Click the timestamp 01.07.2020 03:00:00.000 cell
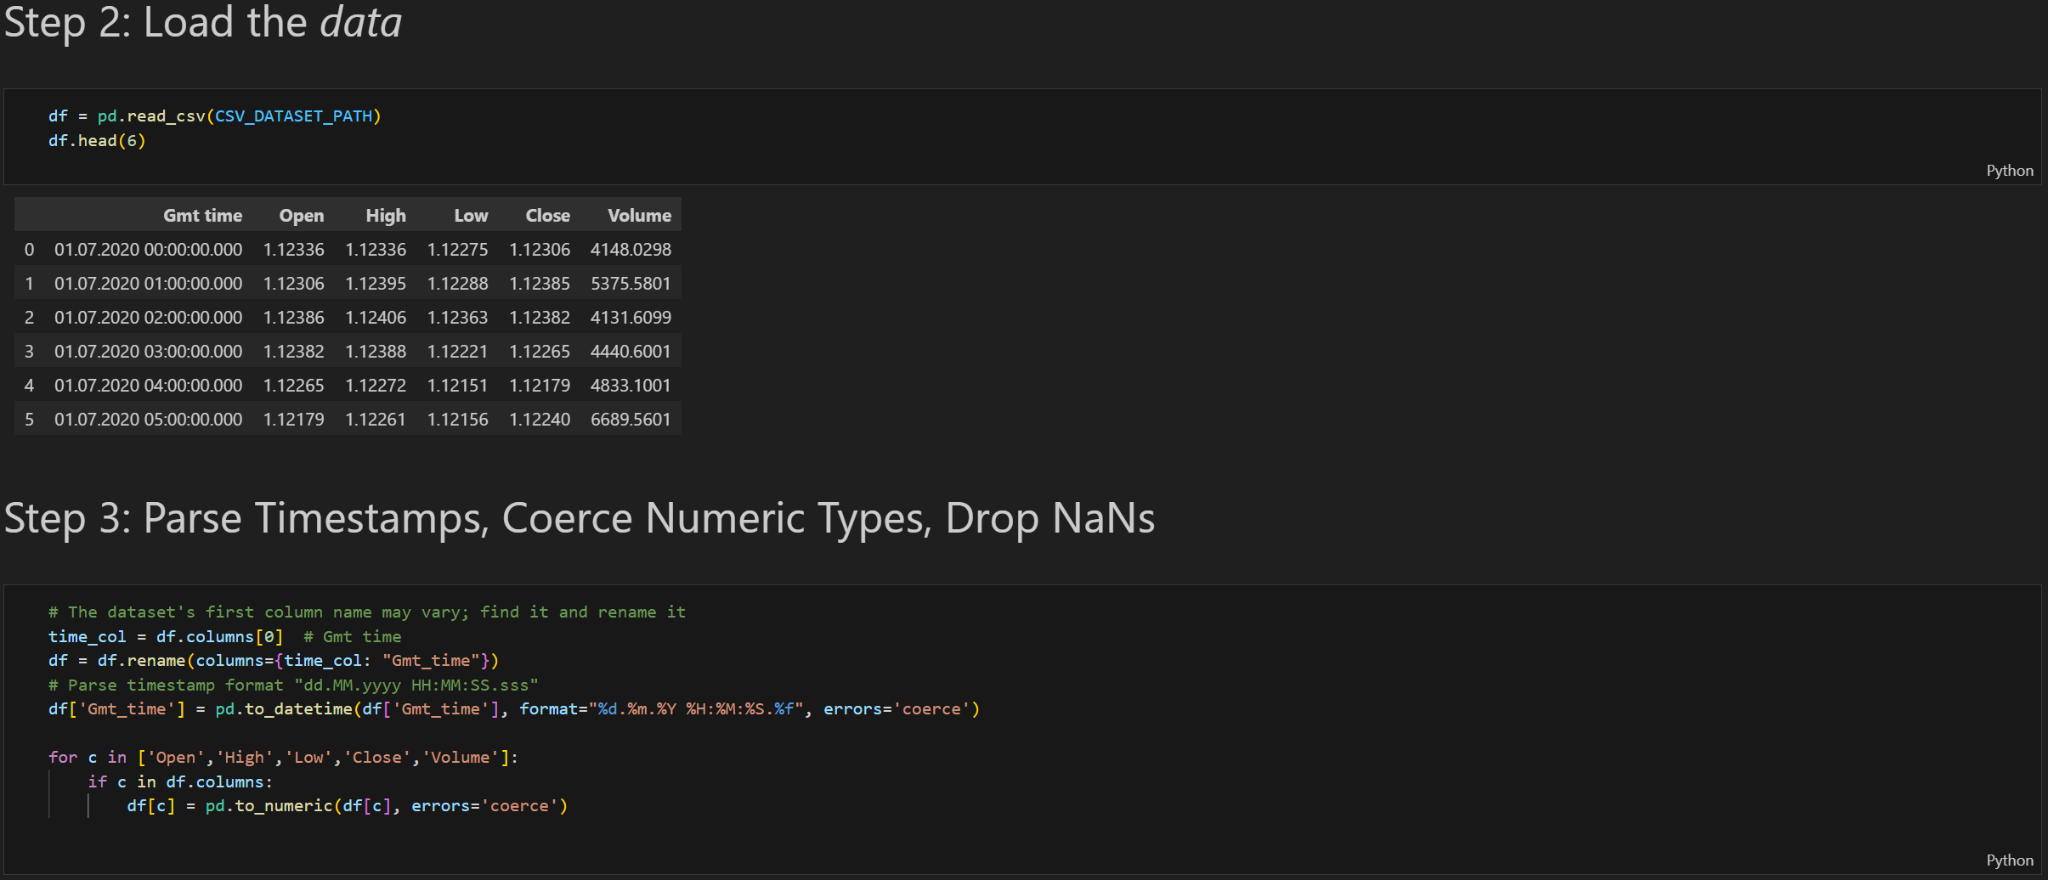2048x880 pixels. [x=148, y=352]
